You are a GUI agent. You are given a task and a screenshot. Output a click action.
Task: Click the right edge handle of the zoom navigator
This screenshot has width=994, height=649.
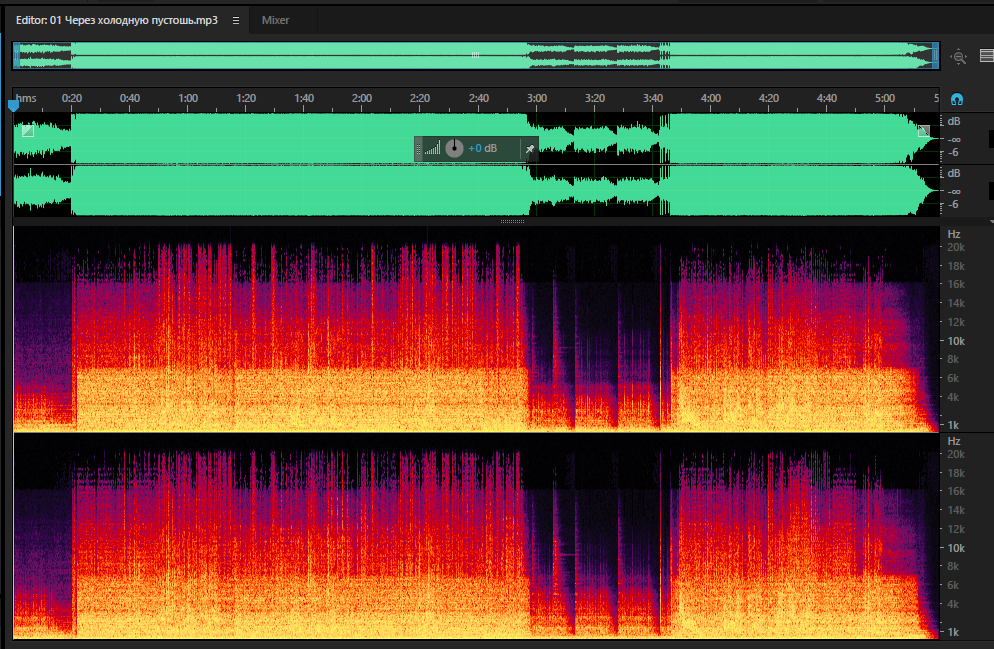pos(936,56)
